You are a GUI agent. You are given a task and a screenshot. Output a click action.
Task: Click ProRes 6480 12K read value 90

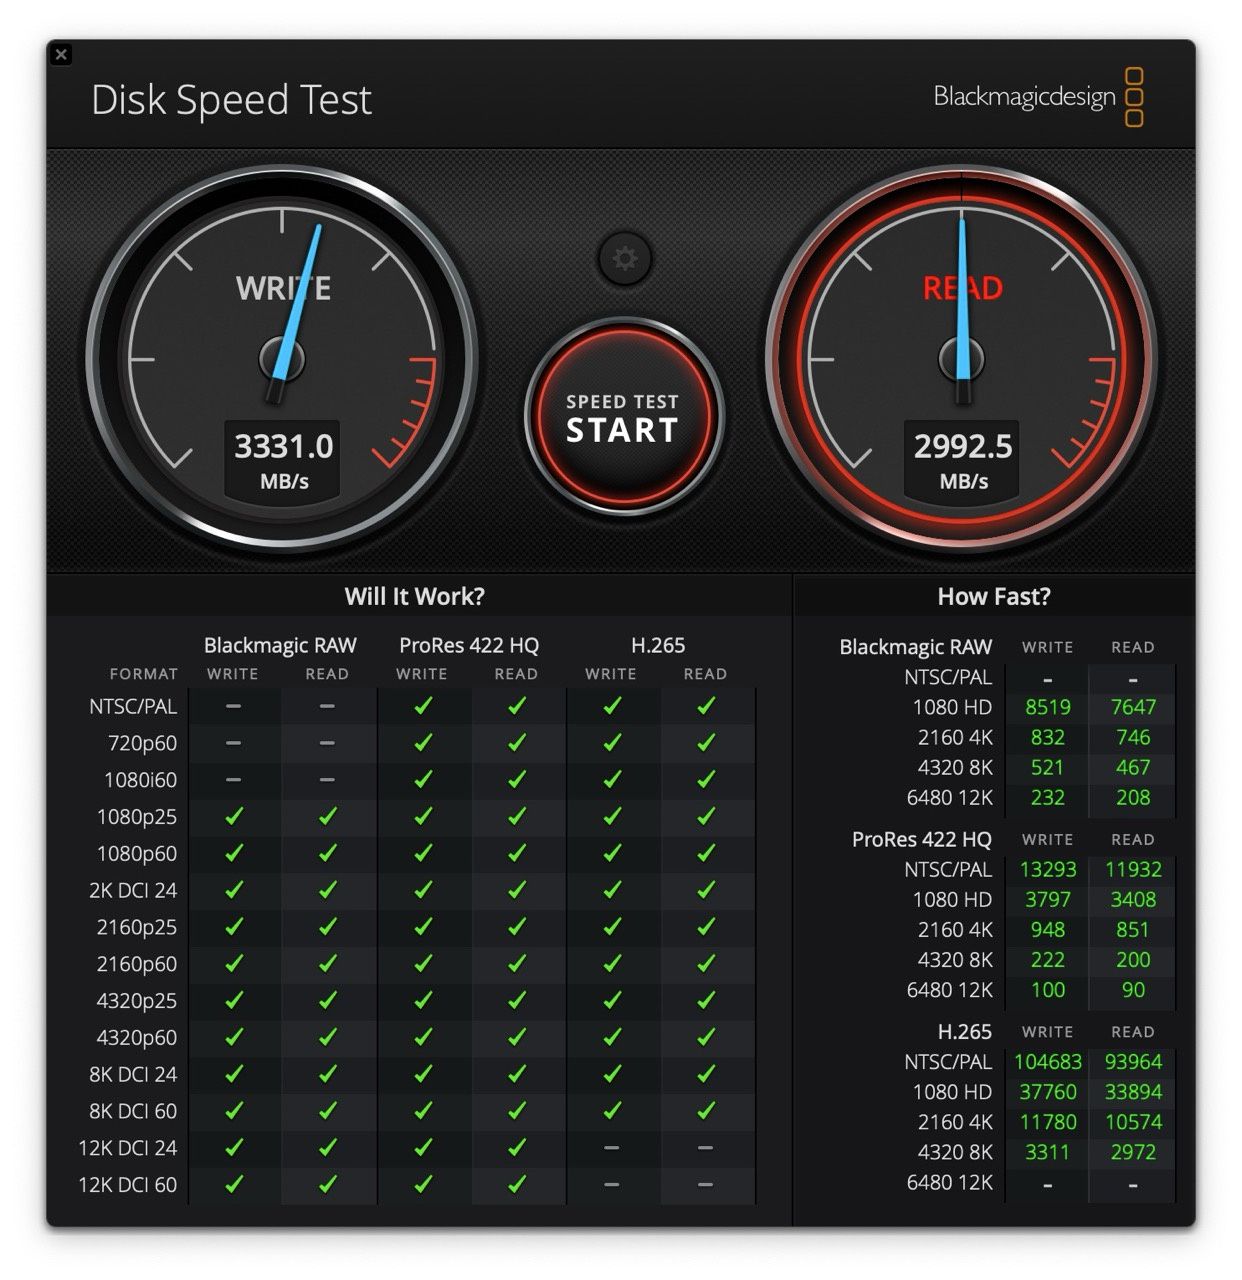(x=1133, y=989)
